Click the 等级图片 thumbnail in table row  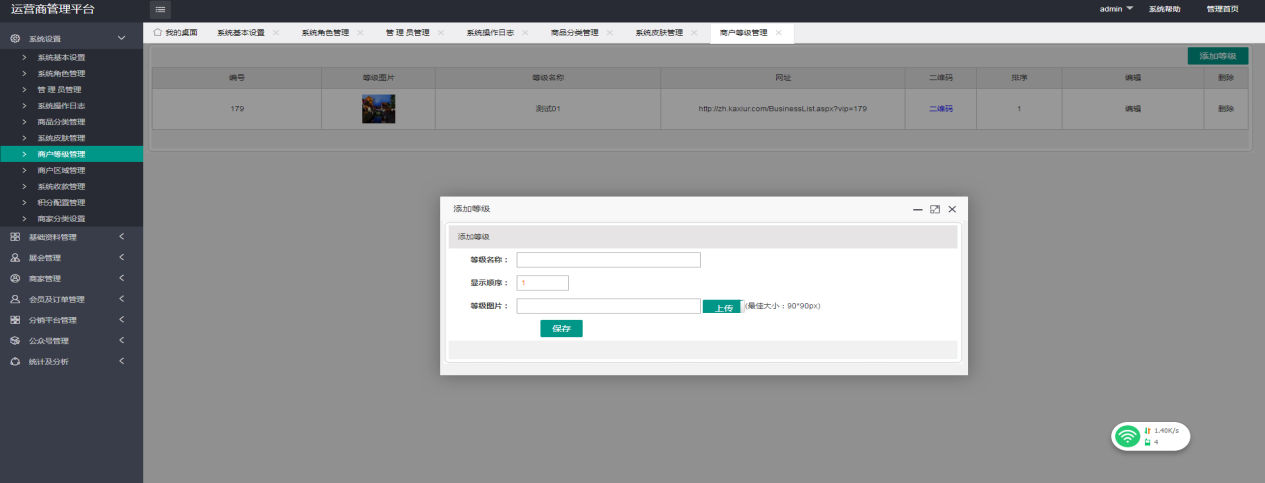tap(378, 108)
